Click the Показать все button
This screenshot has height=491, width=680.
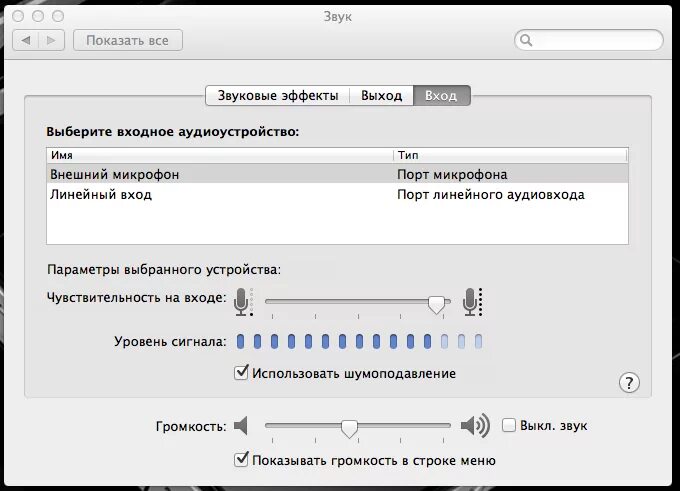pyautogui.click(x=128, y=40)
